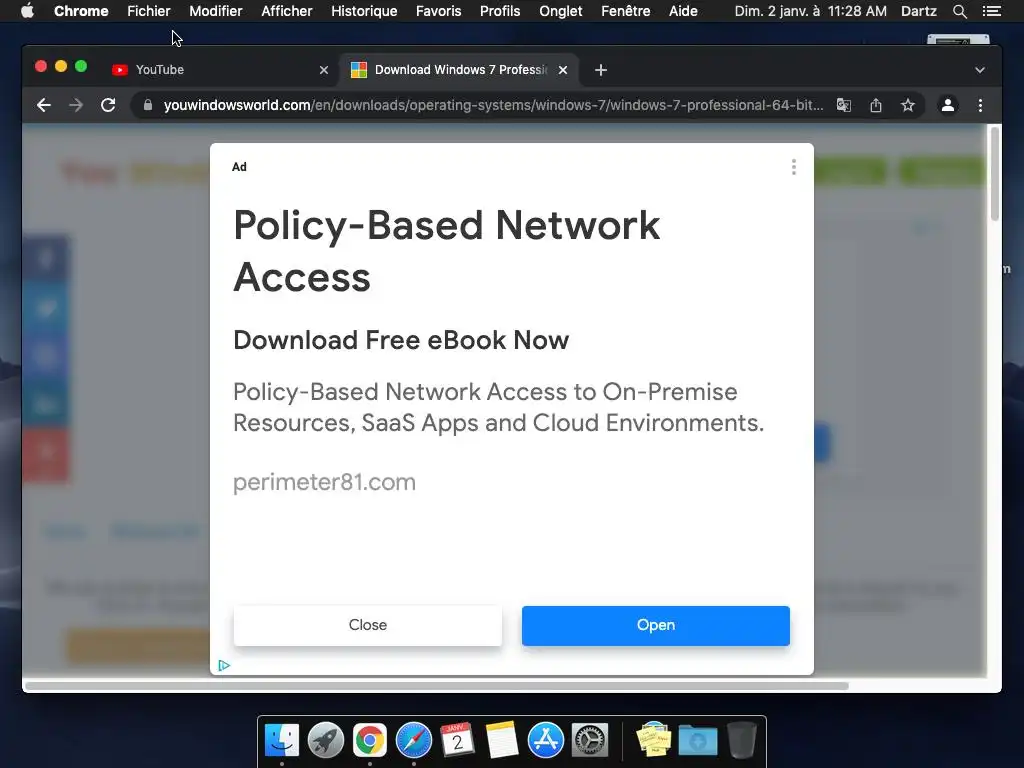Open System Preferences from the Dock

click(590, 740)
